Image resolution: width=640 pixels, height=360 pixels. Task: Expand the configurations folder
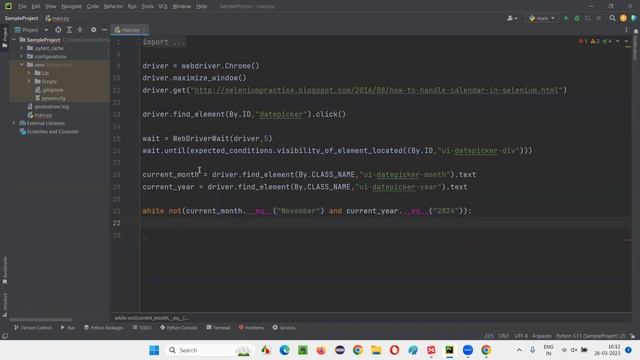[22, 56]
